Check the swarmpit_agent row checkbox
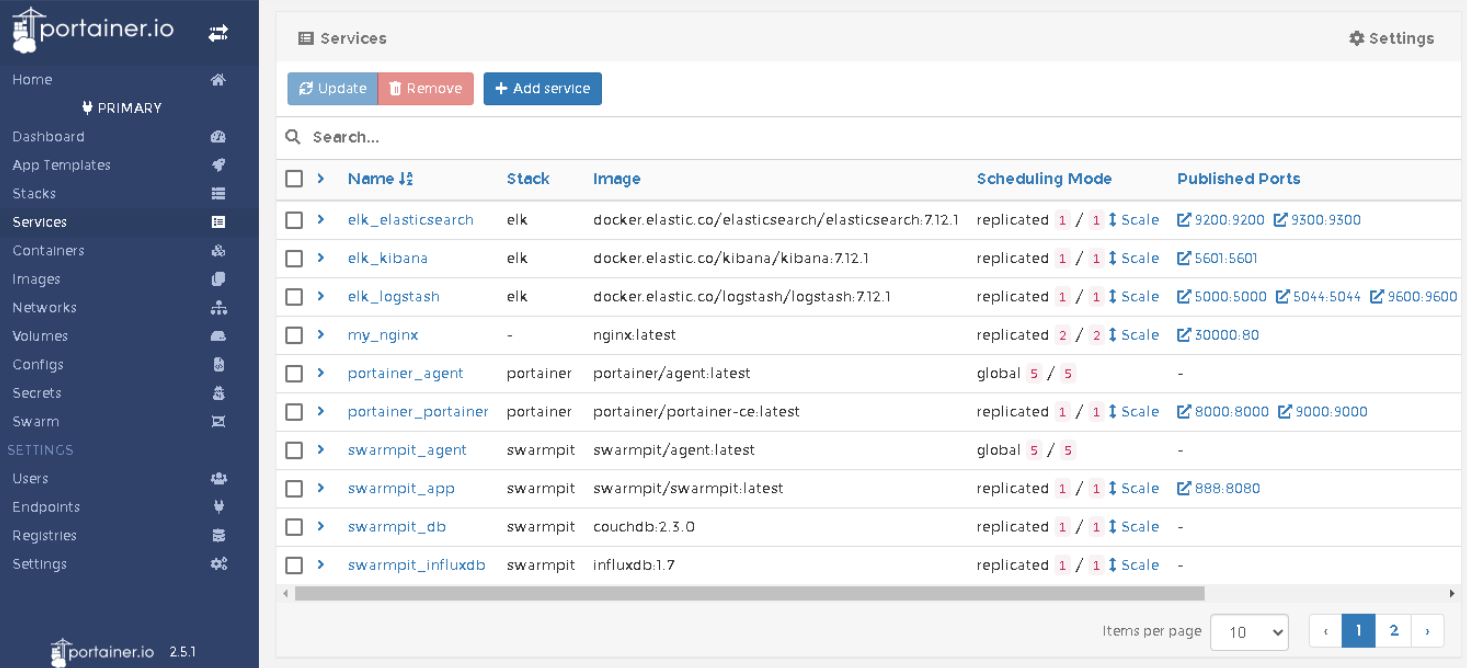This screenshot has height=668, width=1467. tap(294, 450)
